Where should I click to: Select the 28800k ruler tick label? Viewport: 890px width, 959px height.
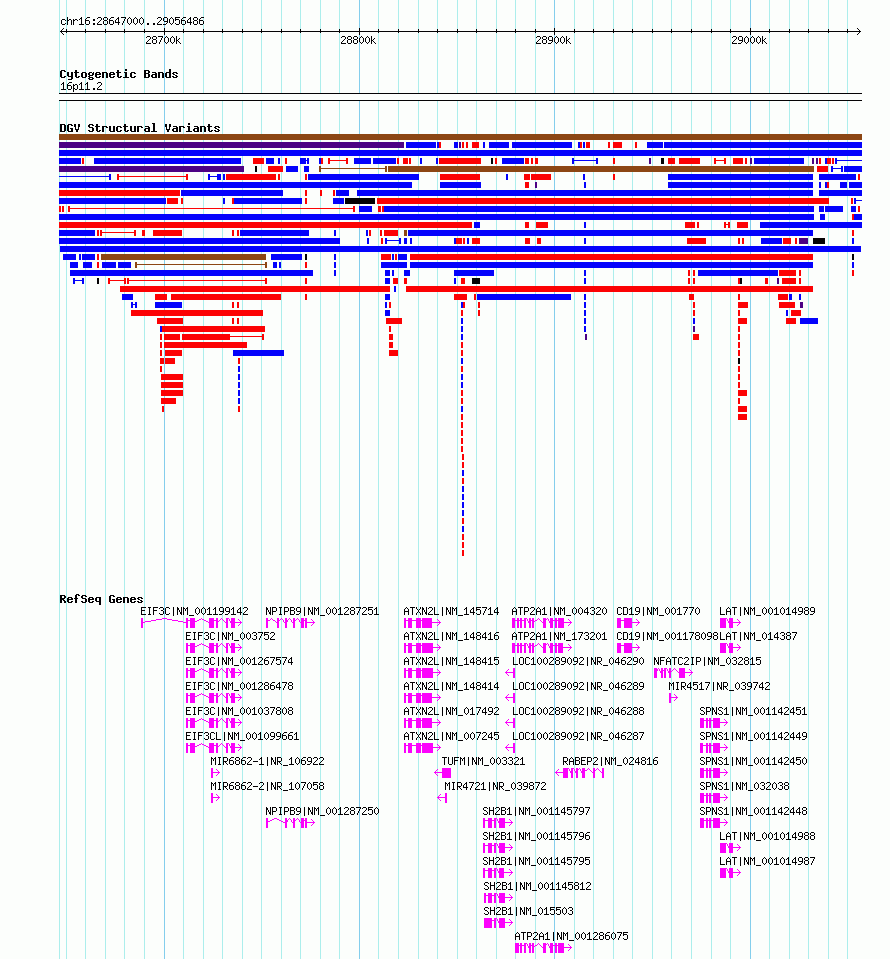pyautogui.click(x=358, y=40)
